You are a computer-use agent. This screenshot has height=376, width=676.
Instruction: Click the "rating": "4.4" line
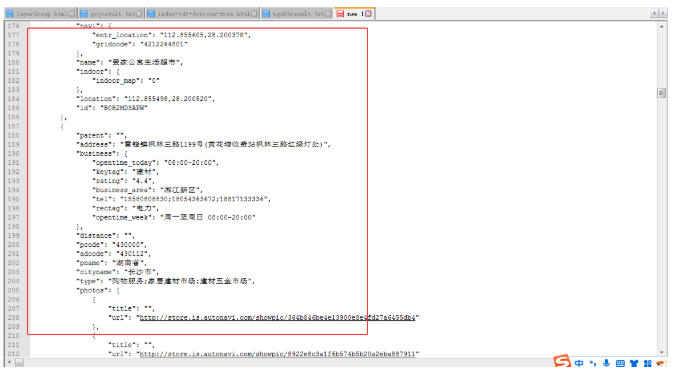[123, 181]
